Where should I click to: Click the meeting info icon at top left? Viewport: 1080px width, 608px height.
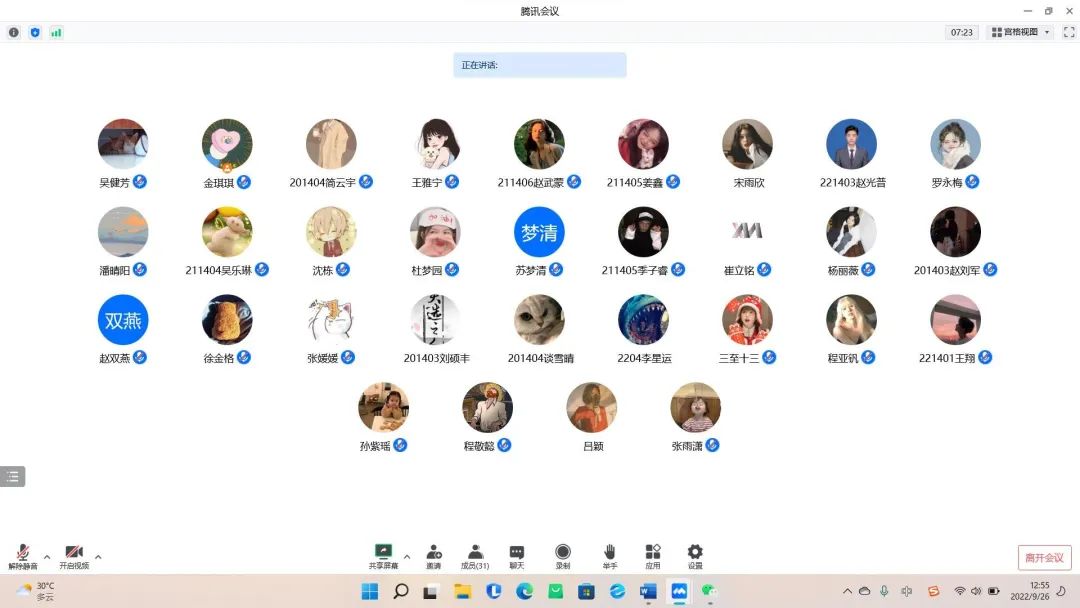[x=14, y=32]
